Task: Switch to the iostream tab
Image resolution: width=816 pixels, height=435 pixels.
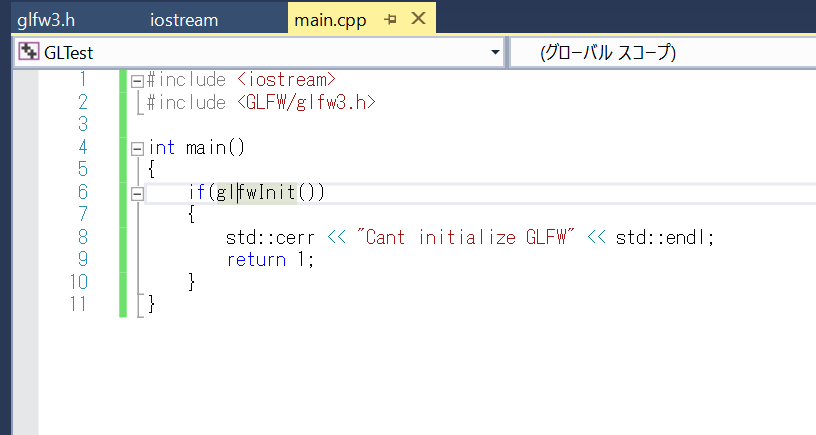Action: pyautogui.click(x=184, y=20)
